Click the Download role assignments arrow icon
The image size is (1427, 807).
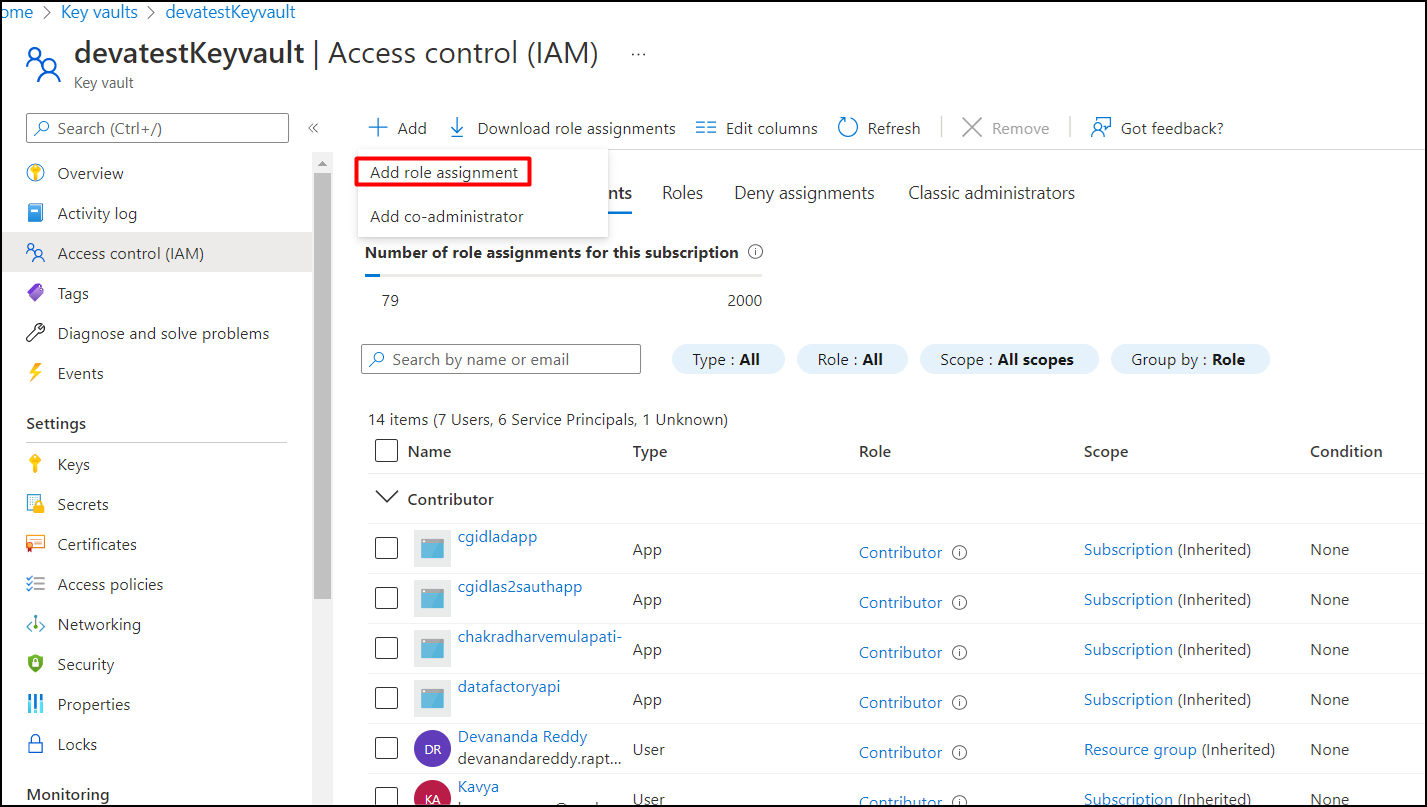pos(457,128)
